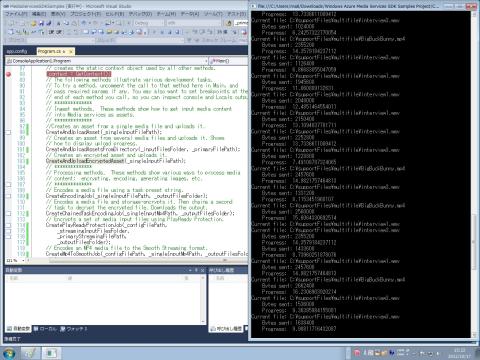The width and height of the screenshot is (480, 360).
Task: Open the チーム(M) menu
Action: tap(166, 14)
